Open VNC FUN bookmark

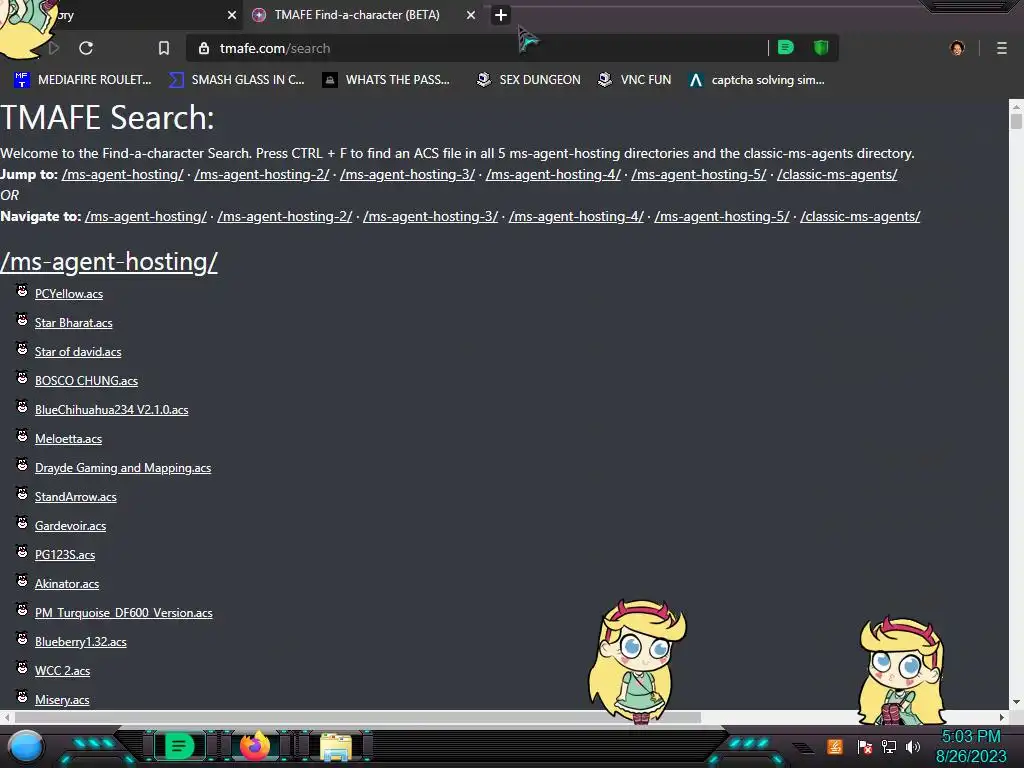coord(635,80)
